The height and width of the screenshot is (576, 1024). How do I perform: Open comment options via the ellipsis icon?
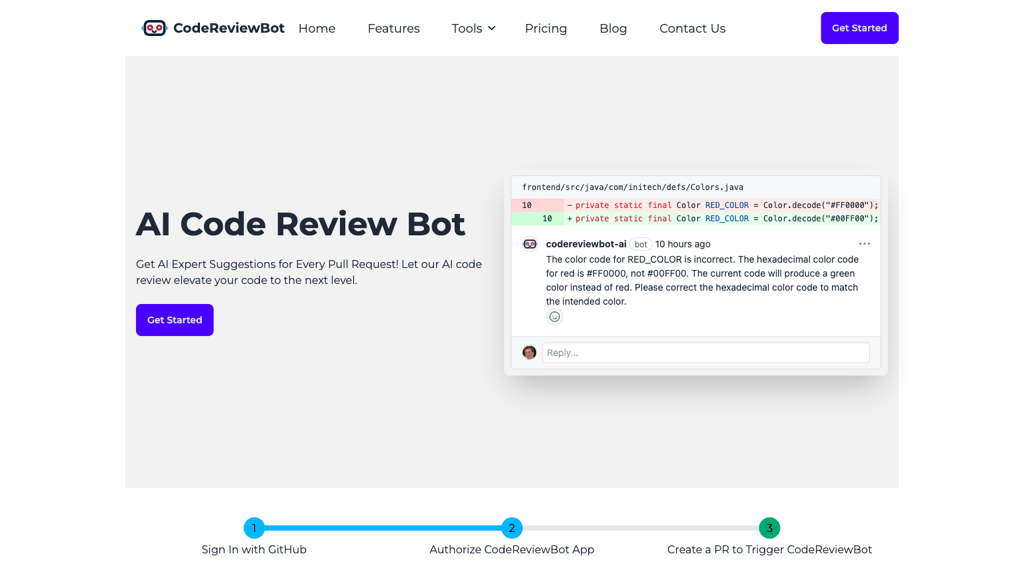(864, 242)
